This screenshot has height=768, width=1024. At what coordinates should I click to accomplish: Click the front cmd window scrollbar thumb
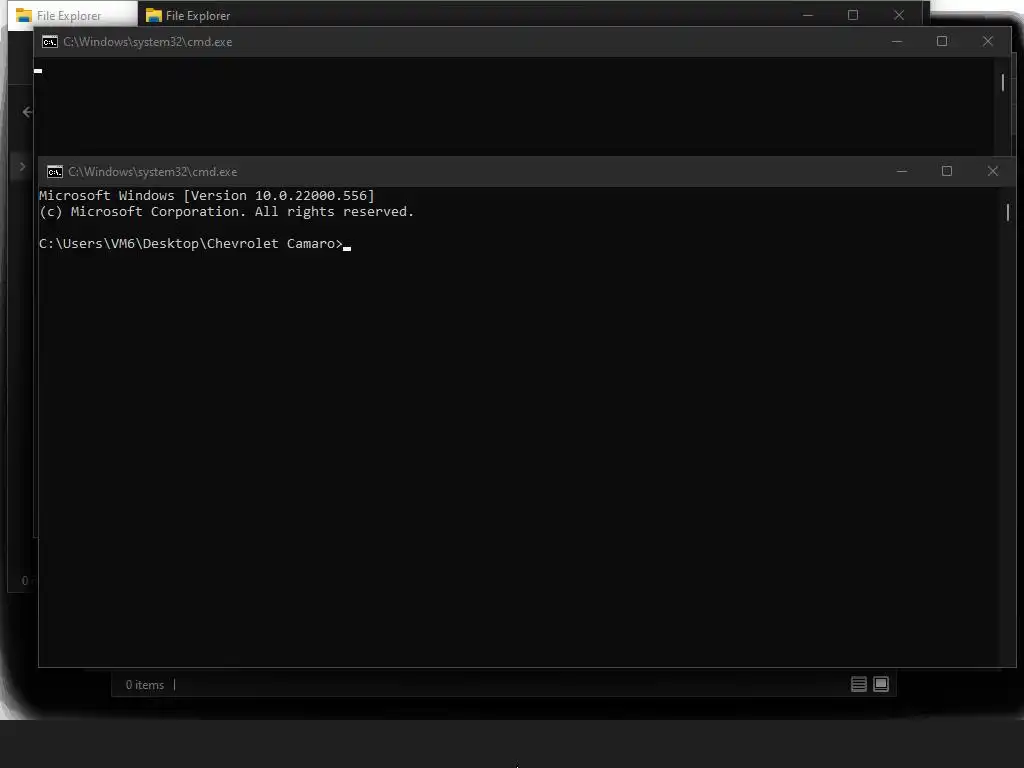1008,212
